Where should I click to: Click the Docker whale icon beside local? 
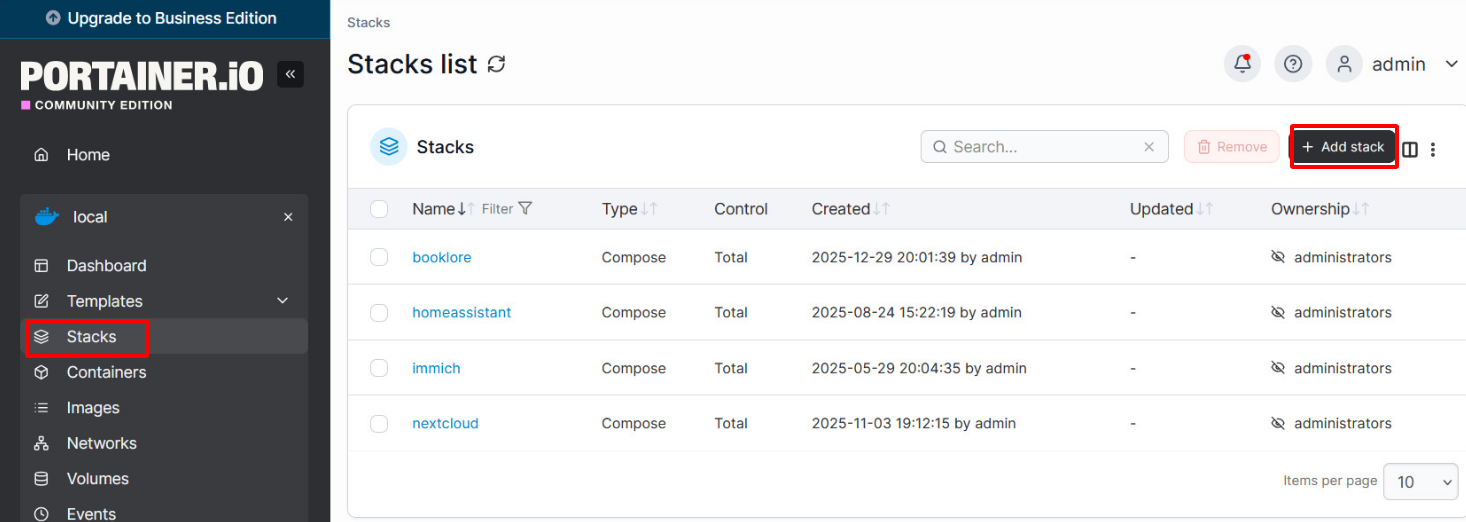point(46,217)
